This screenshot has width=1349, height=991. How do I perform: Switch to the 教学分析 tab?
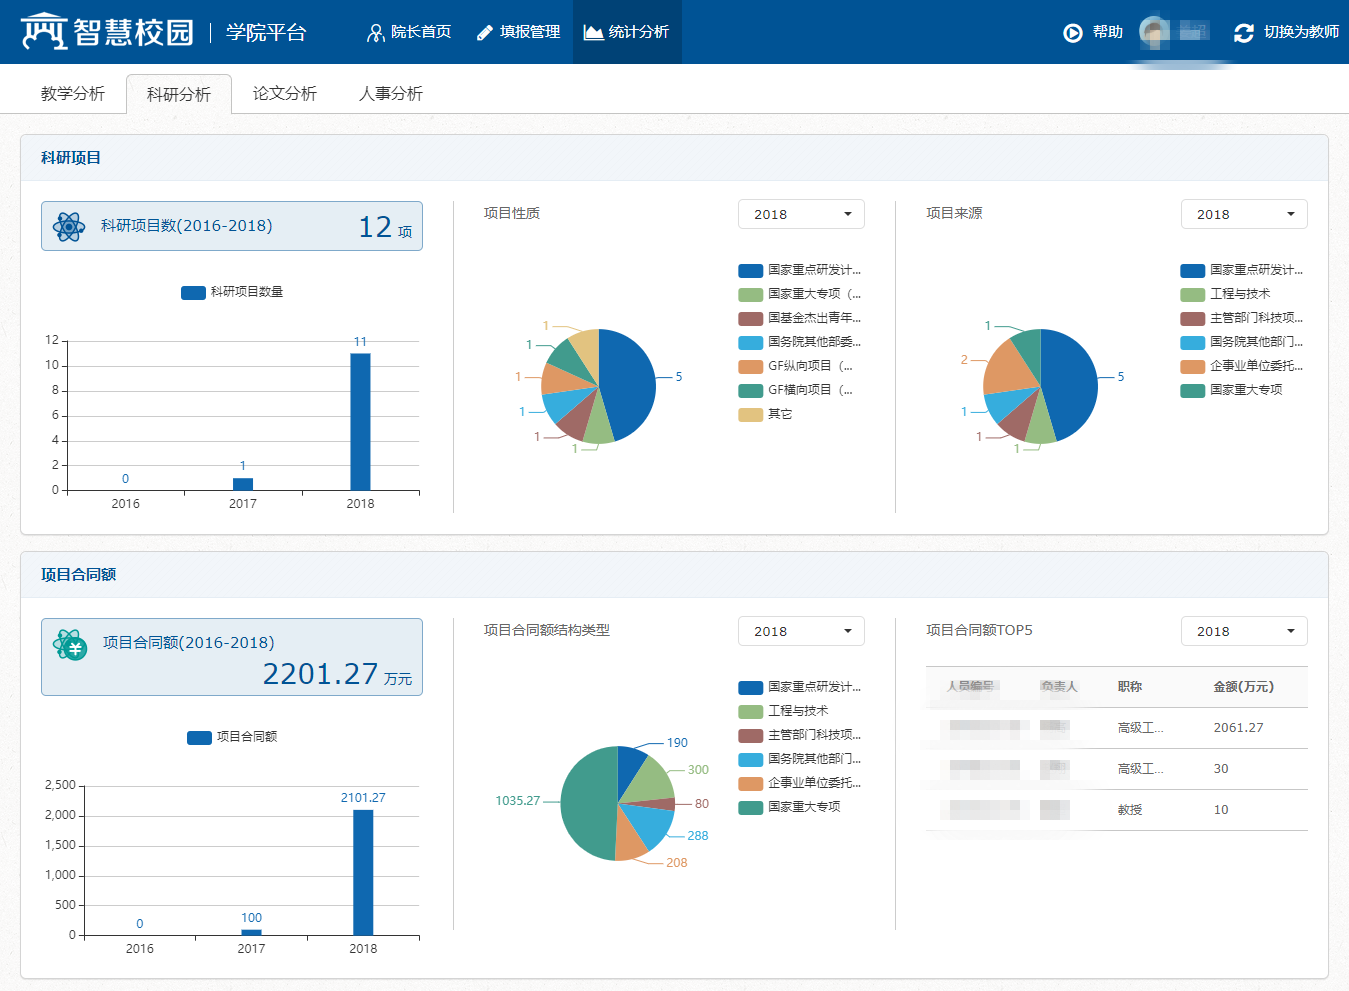[x=73, y=94]
